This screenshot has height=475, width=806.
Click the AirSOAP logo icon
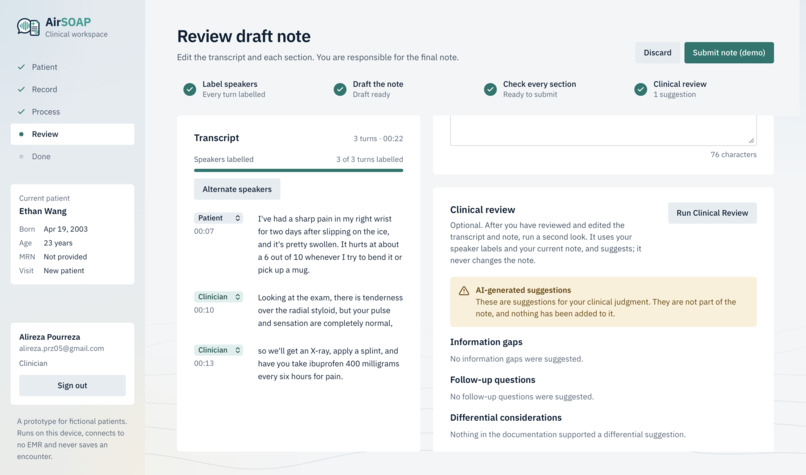(28, 27)
